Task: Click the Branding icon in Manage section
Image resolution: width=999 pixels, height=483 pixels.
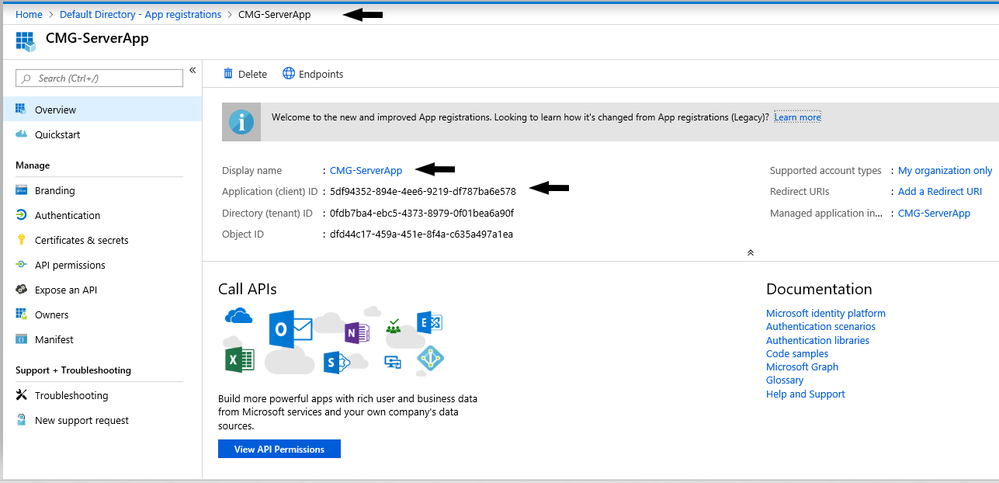Action: pos(21,190)
